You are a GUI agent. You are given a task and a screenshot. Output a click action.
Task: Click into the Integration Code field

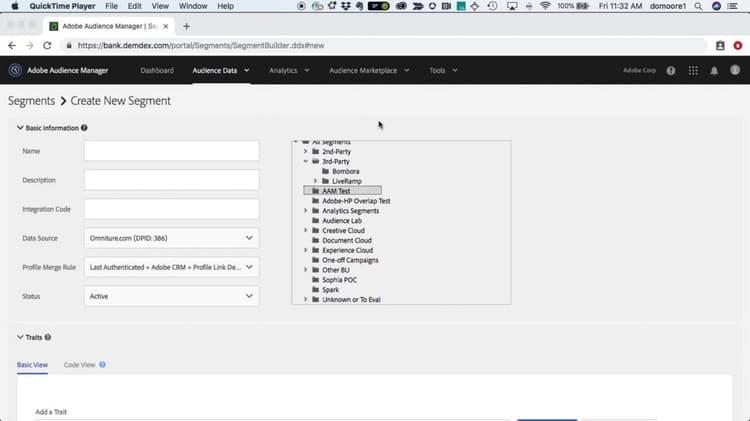(x=172, y=209)
